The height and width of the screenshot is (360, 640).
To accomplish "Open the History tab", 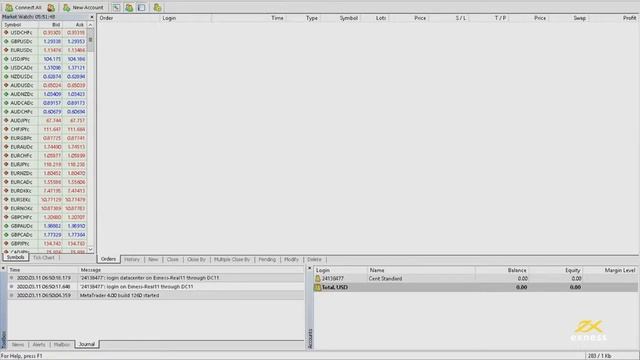I will (132, 260).
